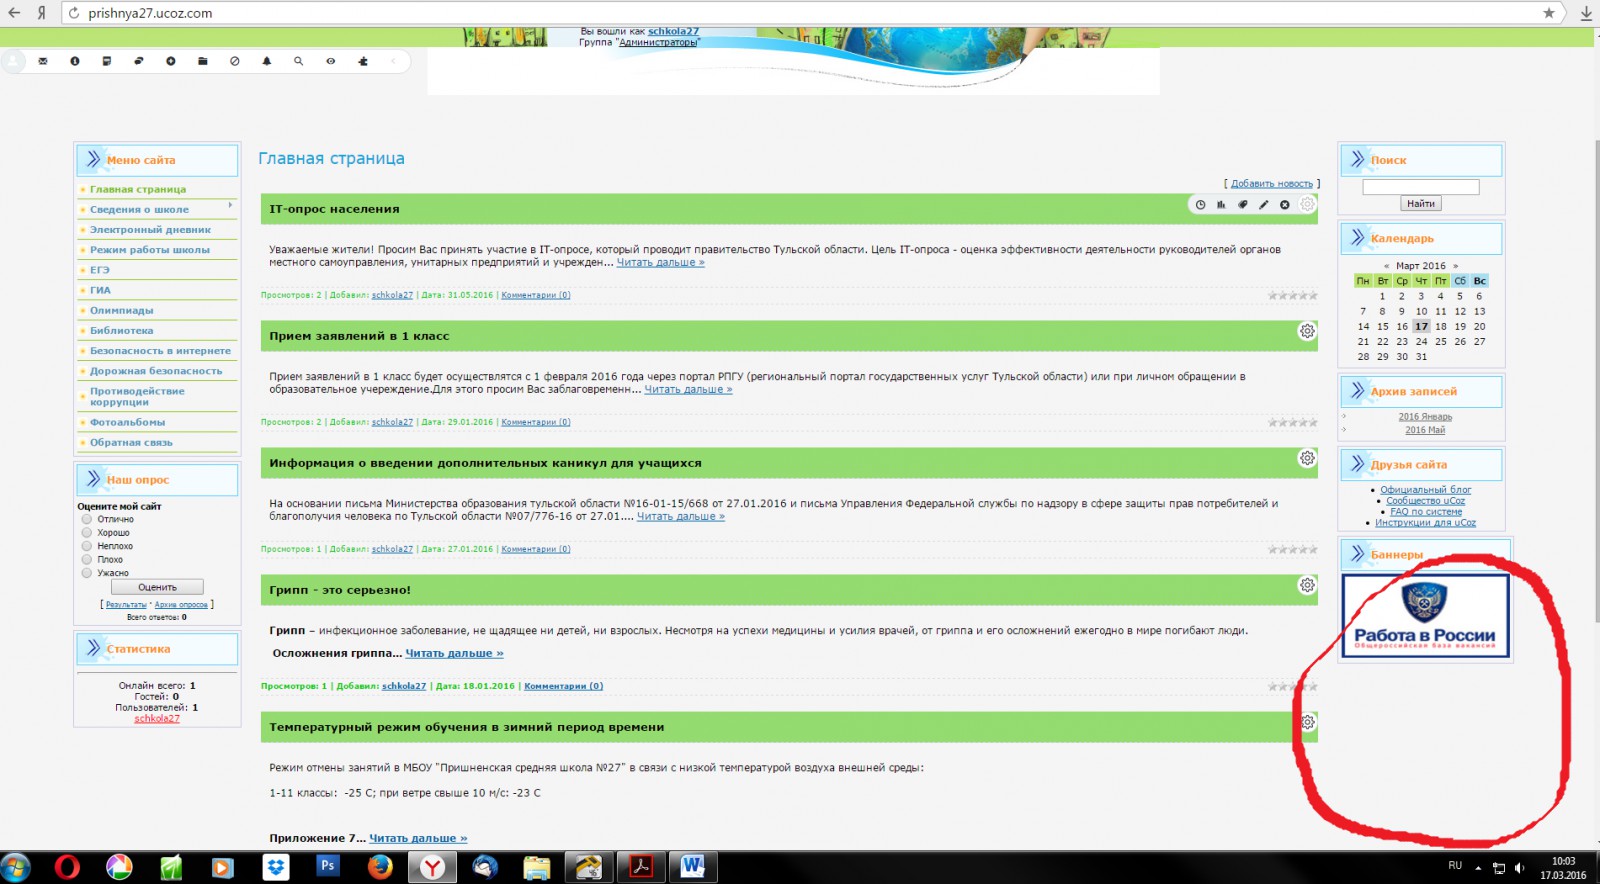Click the "Добавить новость" link
This screenshot has width=1600, height=884.
click(x=1271, y=184)
